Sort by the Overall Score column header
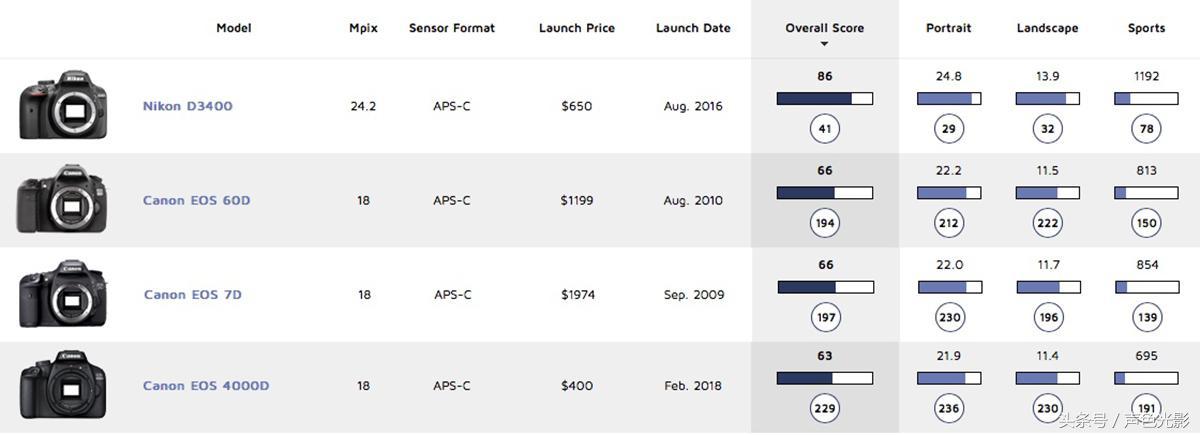This screenshot has width=1200, height=435. click(x=825, y=28)
